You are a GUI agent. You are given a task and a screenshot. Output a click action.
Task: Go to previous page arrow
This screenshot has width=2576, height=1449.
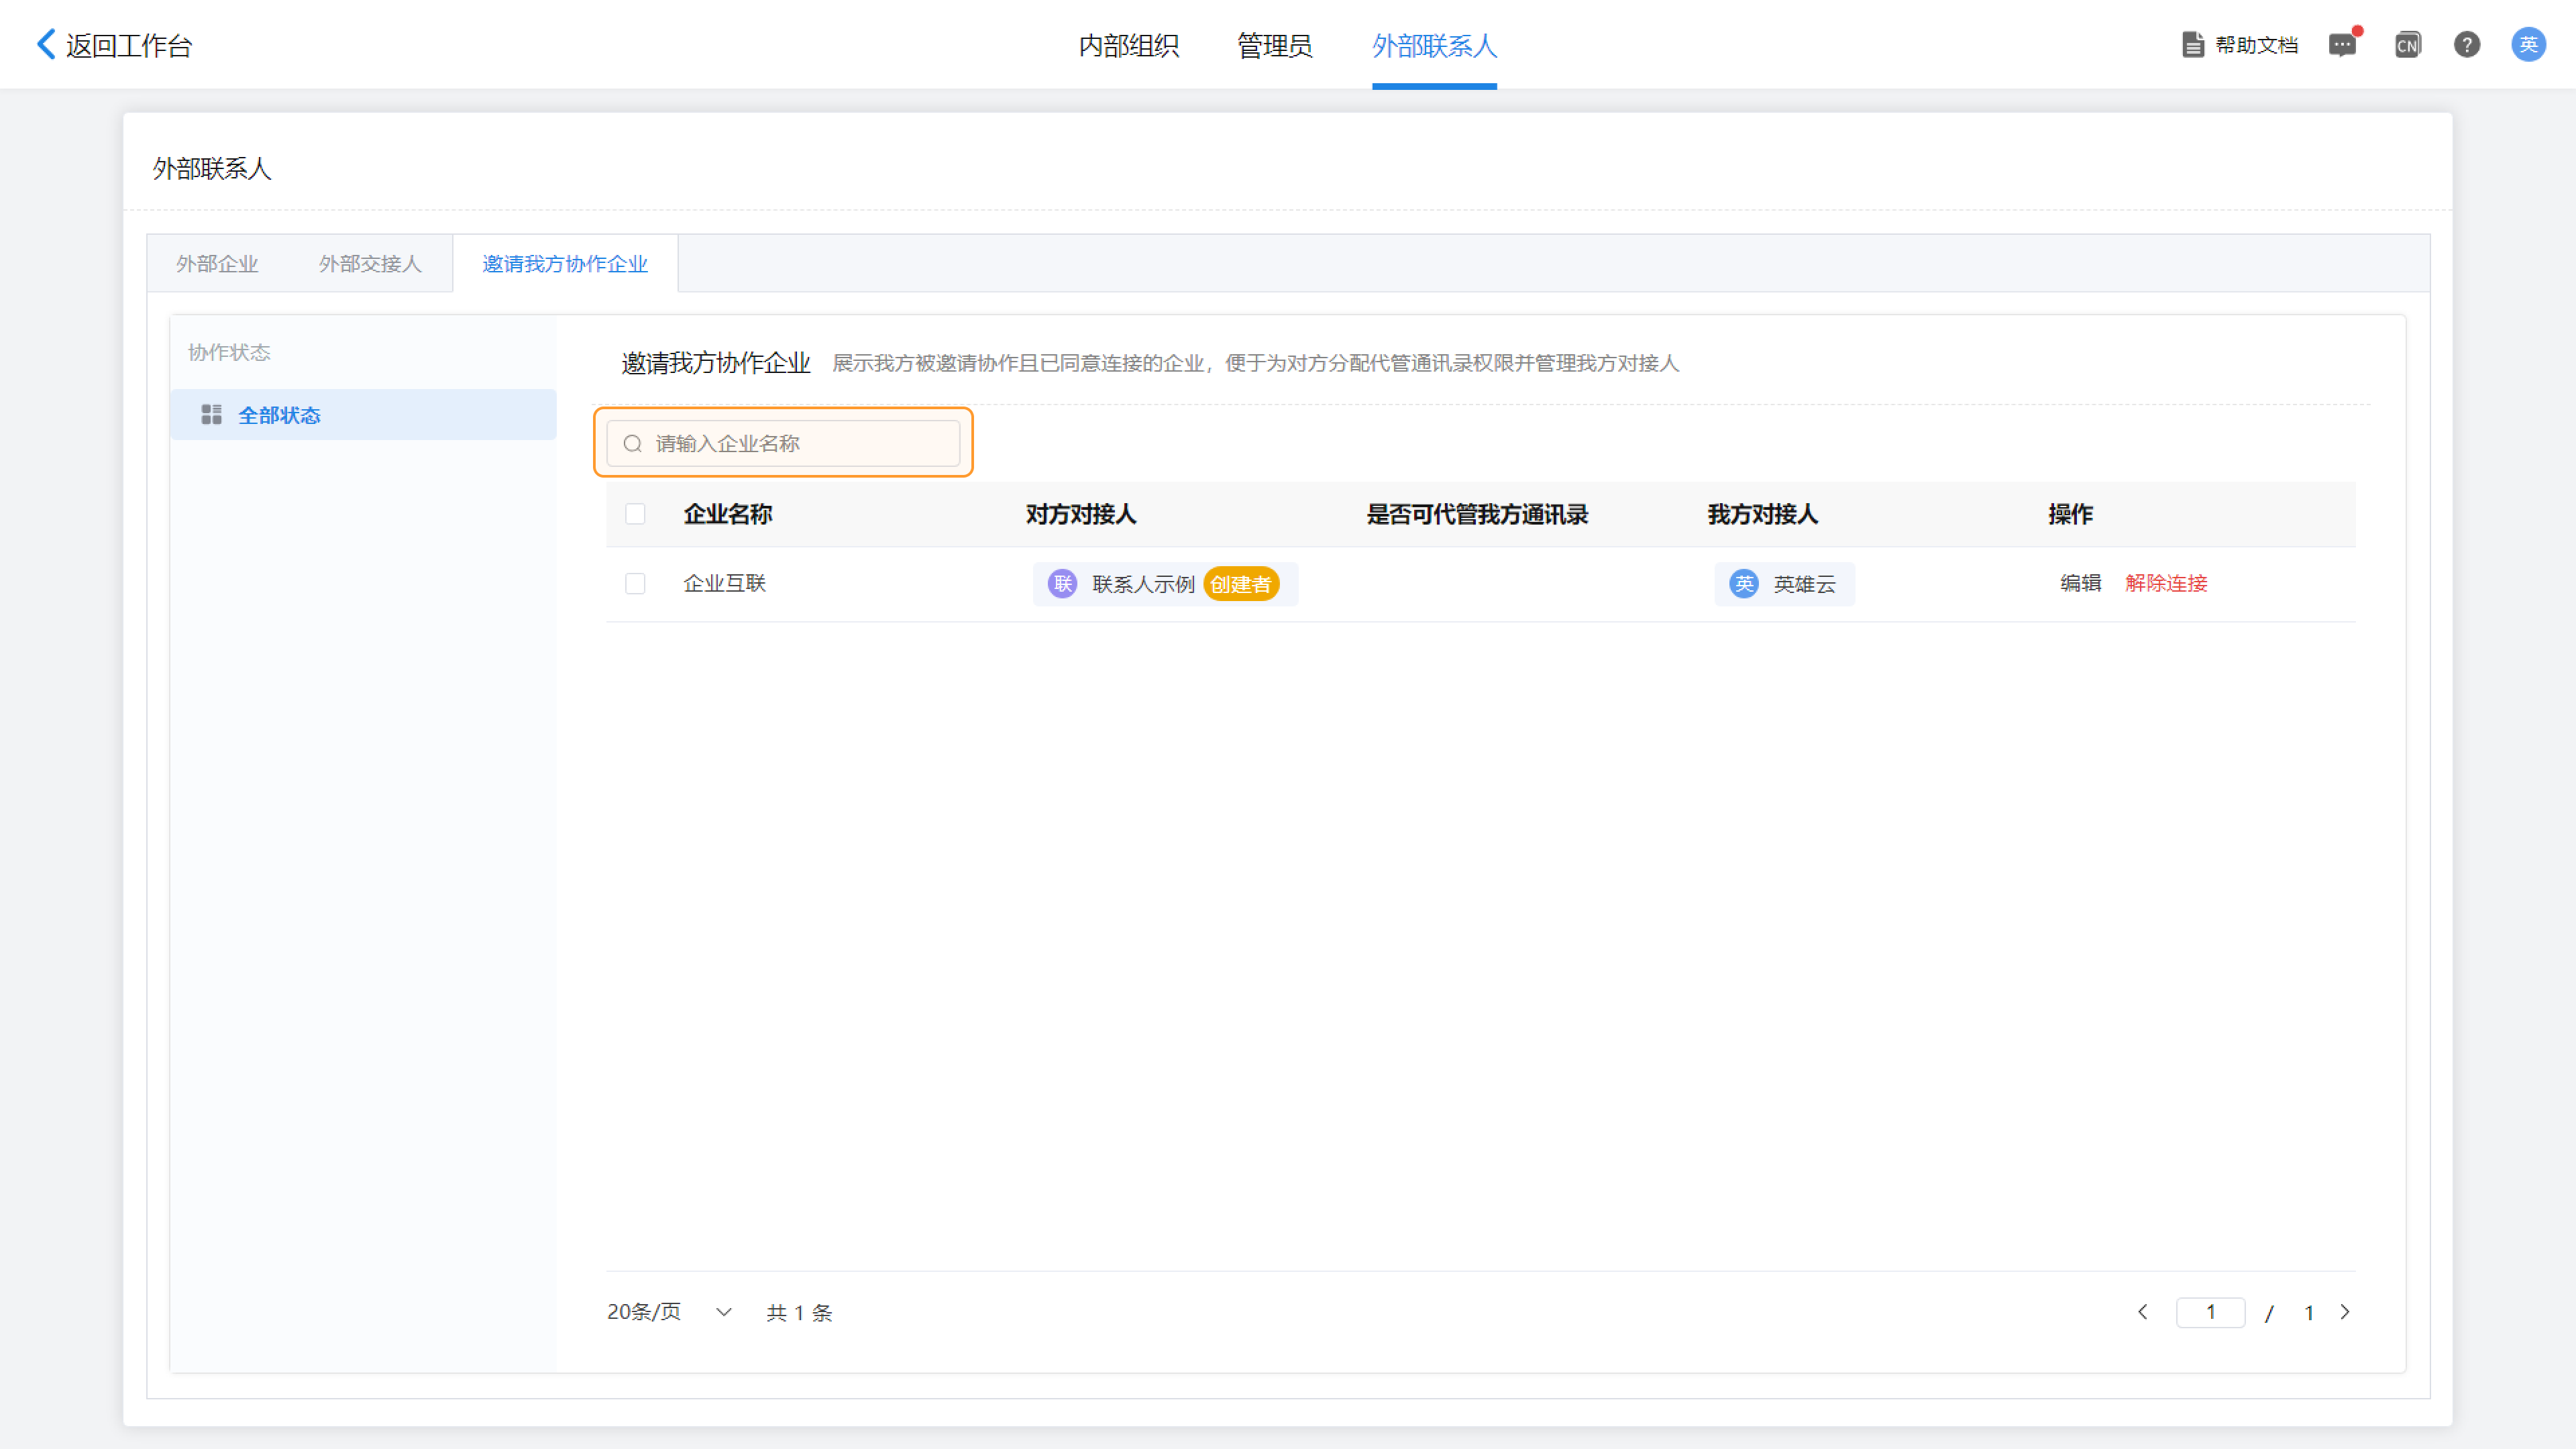[2143, 1312]
